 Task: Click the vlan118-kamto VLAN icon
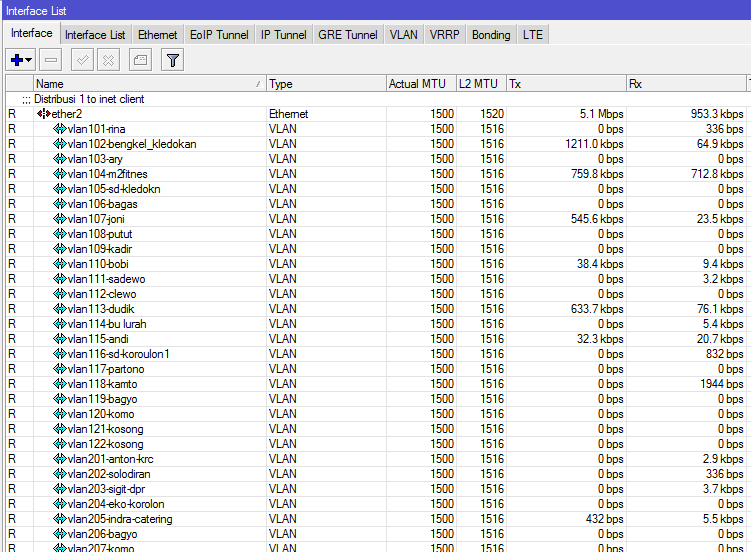59,384
